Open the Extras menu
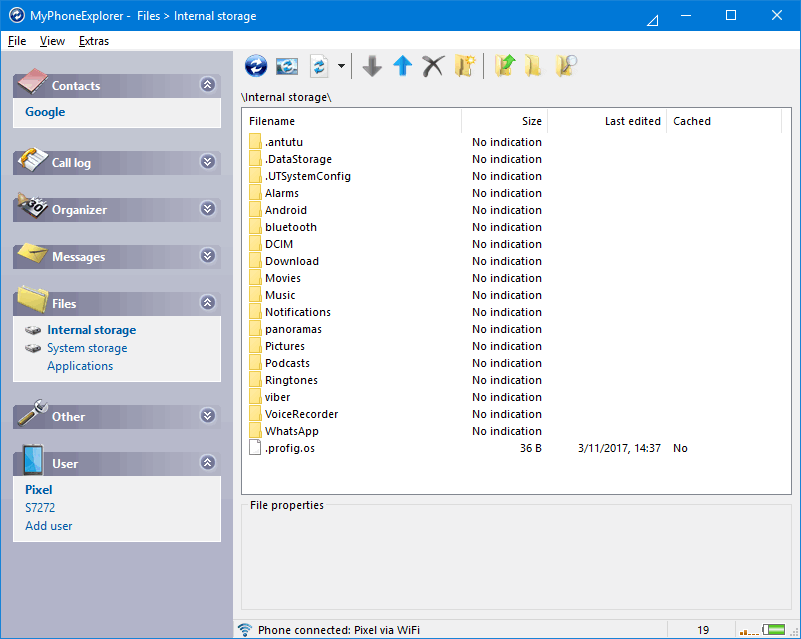The width and height of the screenshot is (801, 639). coord(93,41)
